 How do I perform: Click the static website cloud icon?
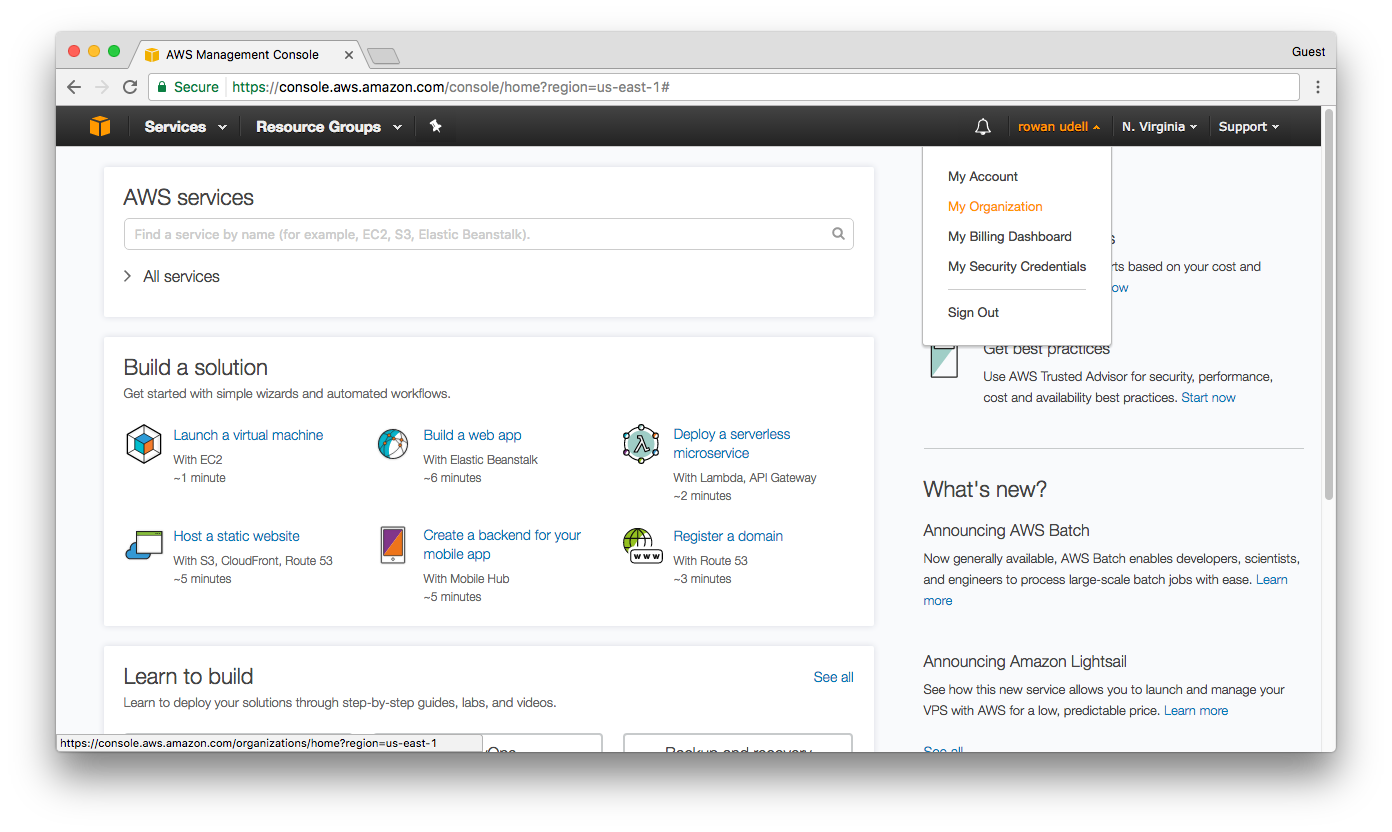pos(144,545)
